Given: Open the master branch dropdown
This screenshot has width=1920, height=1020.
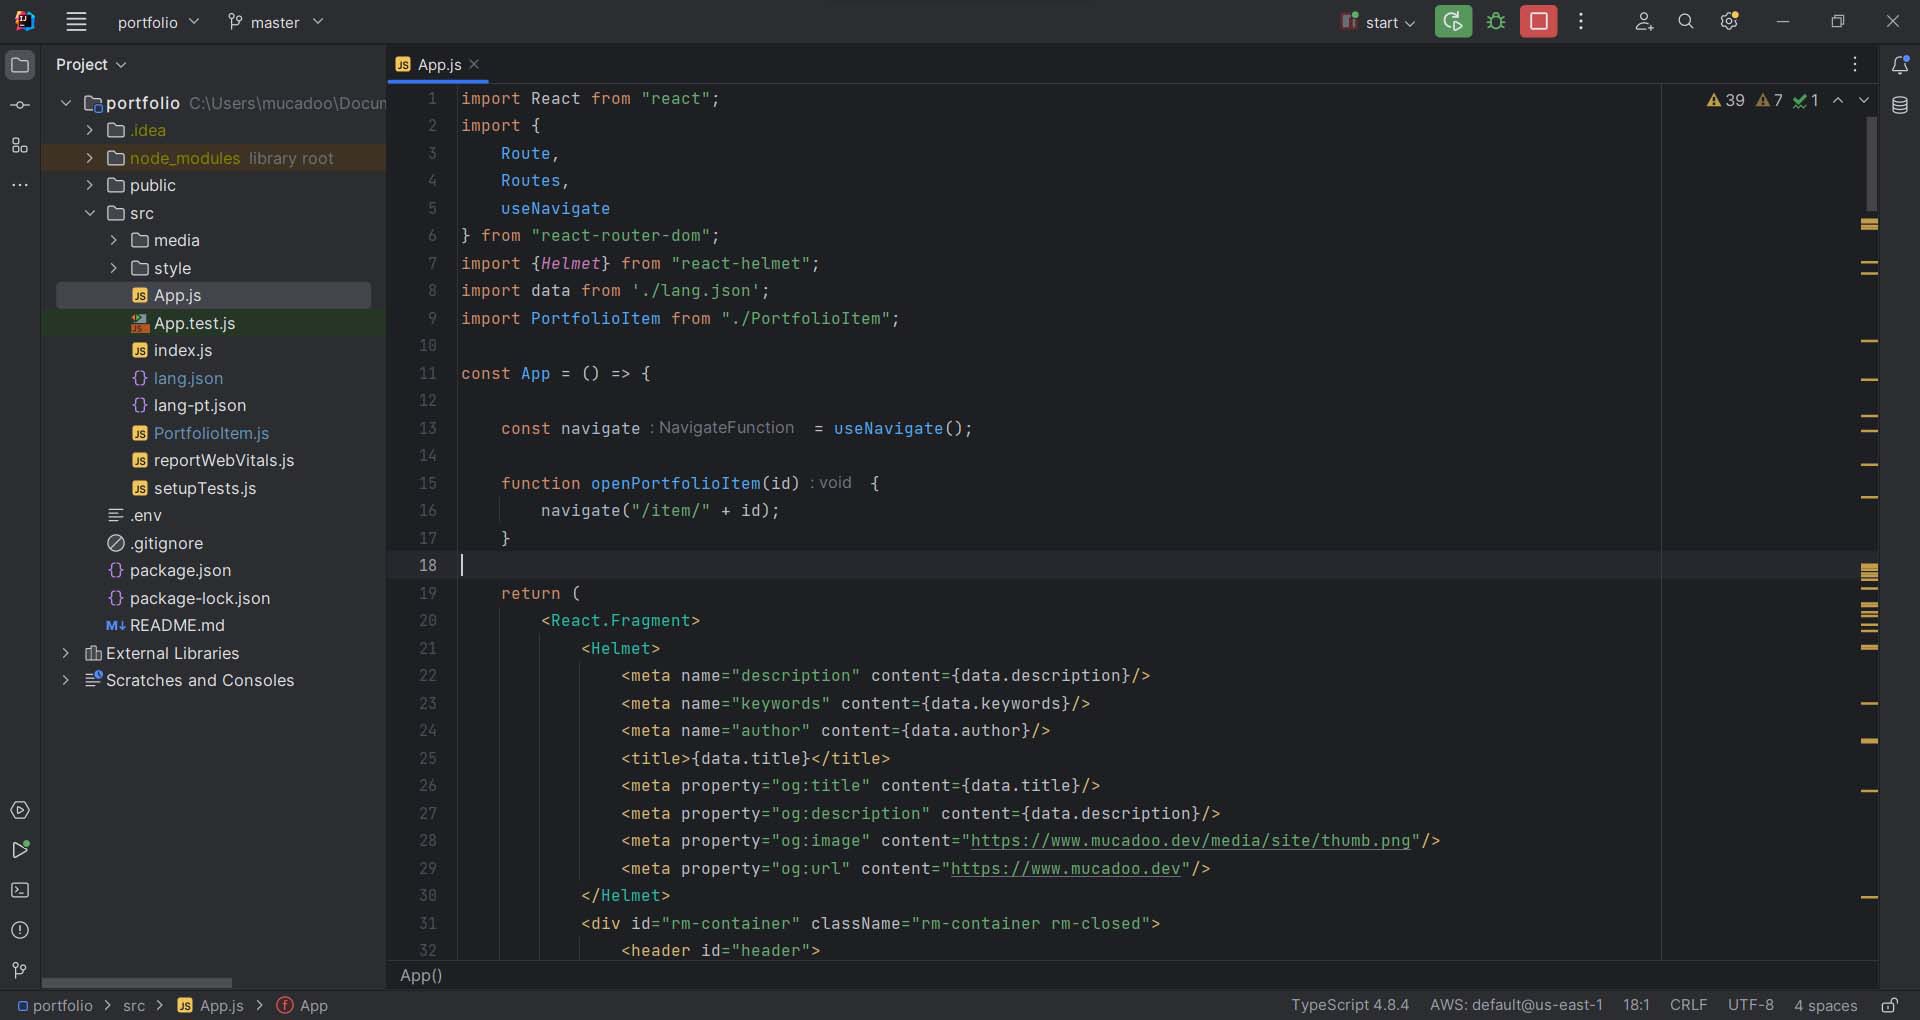Looking at the screenshot, I should [275, 22].
